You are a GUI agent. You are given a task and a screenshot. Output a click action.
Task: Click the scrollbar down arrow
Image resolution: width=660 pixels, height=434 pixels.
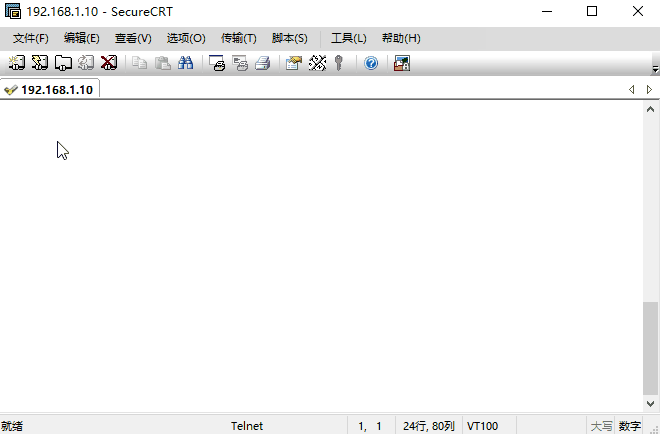click(650, 404)
